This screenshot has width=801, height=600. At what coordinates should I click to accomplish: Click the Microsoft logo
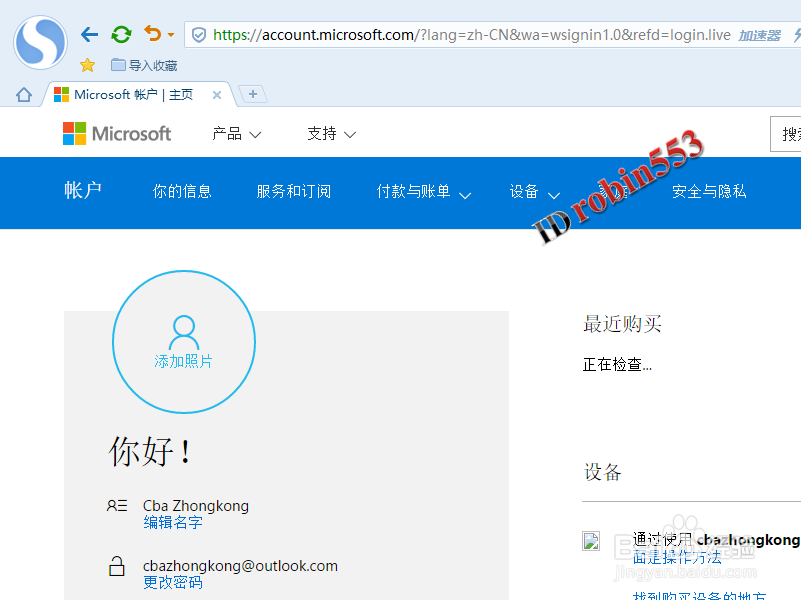click(x=116, y=134)
